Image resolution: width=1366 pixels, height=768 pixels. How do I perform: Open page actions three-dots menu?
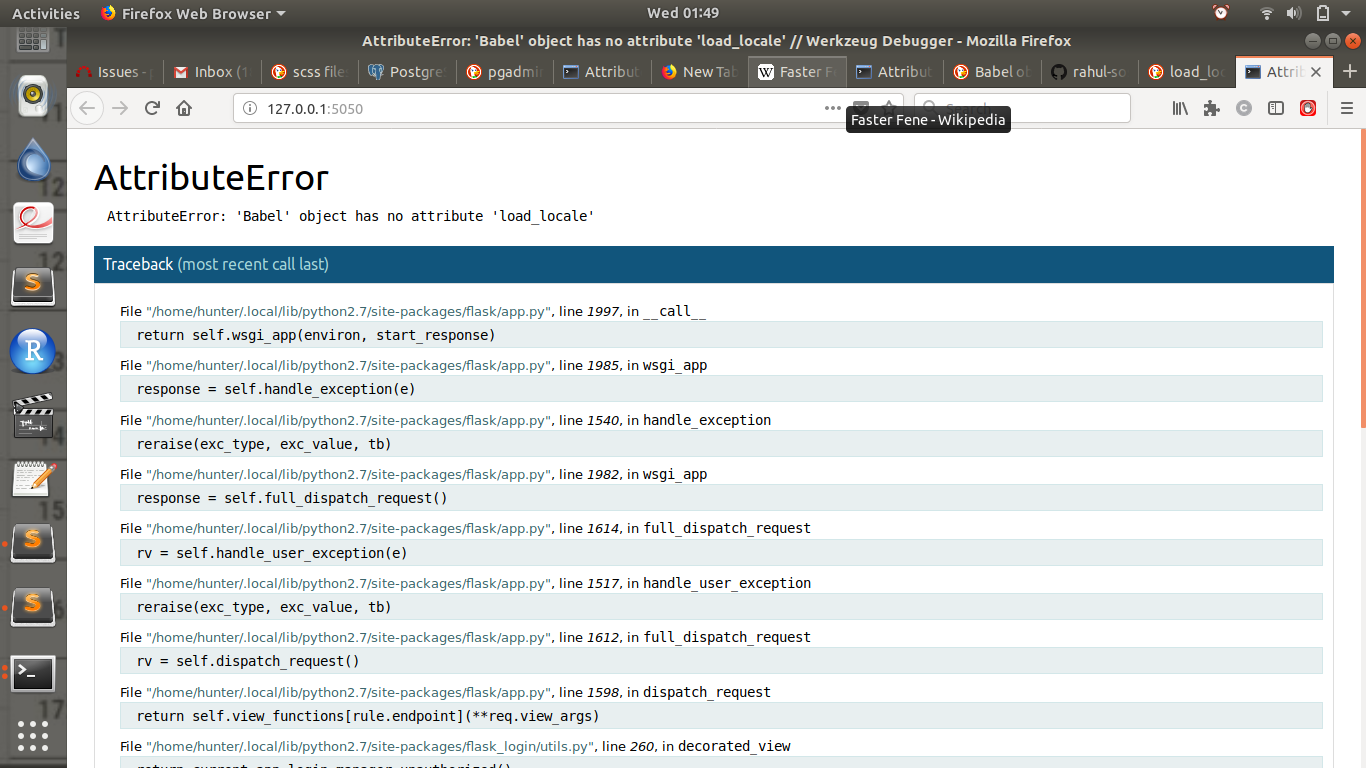(x=832, y=108)
